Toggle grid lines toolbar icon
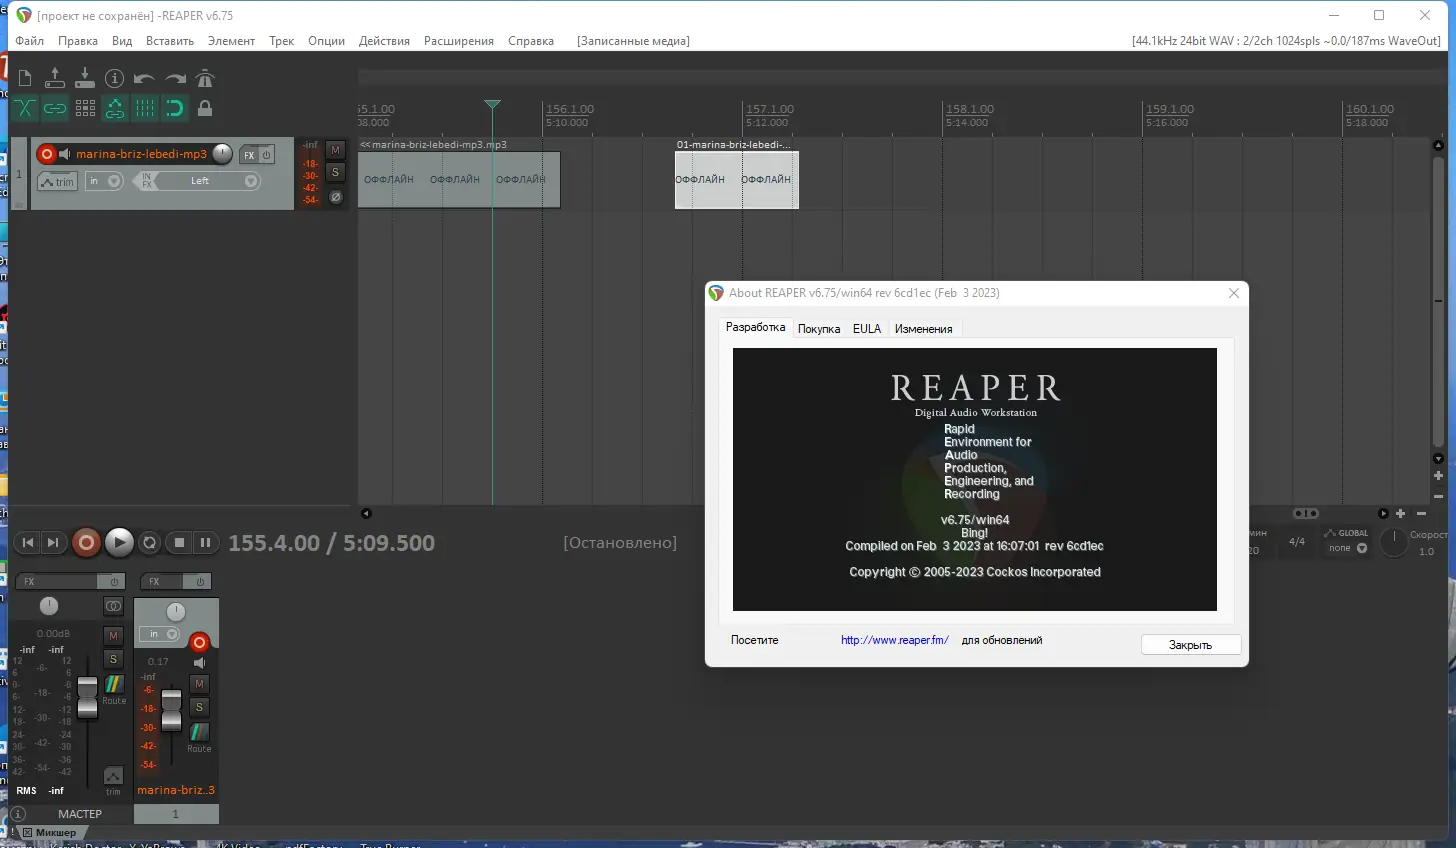 [145, 108]
